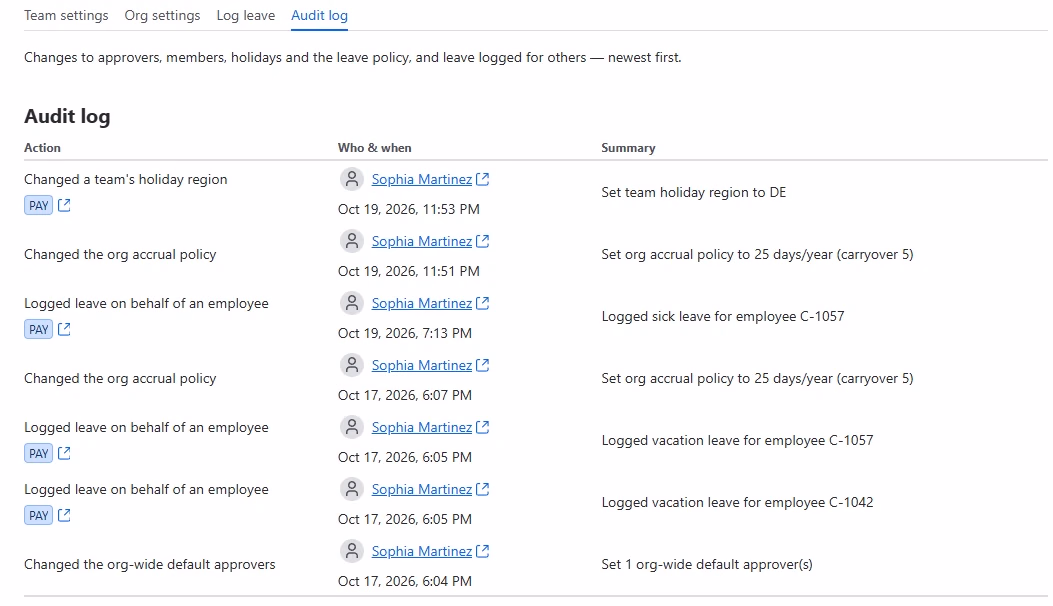Image resolution: width=1053 pixels, height=606 pixels.
Task: Open external link icon next to sick leave PAY badge
Action: coord(64,329)
